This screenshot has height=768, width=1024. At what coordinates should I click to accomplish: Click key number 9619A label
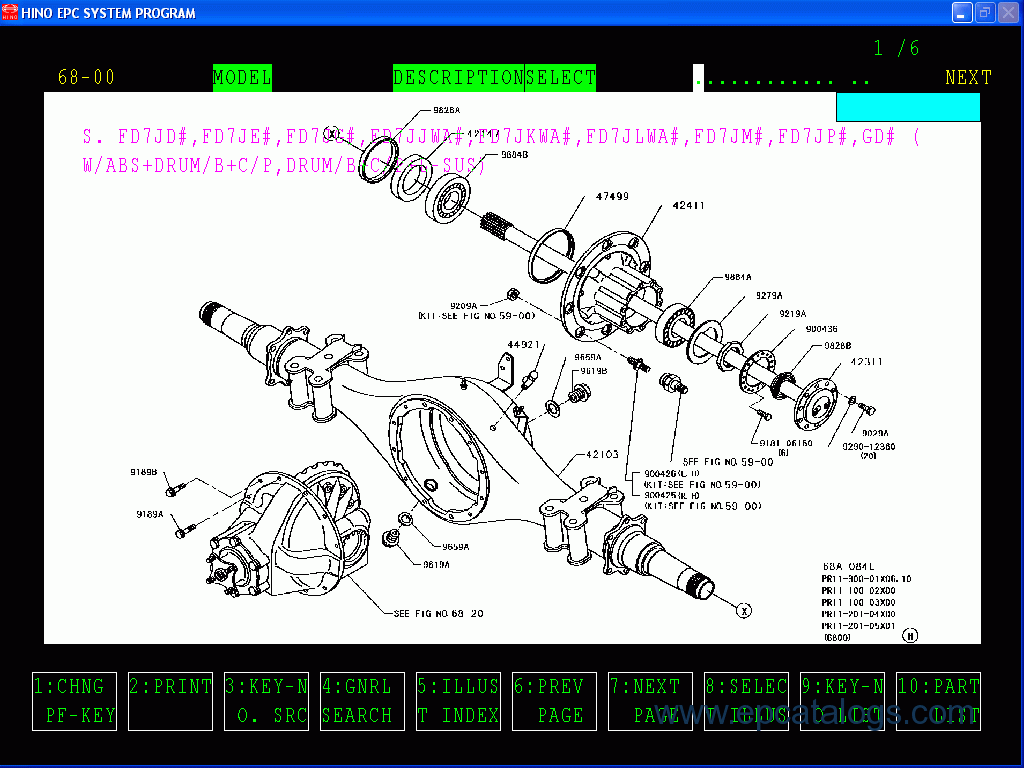(x=436, y=565)
